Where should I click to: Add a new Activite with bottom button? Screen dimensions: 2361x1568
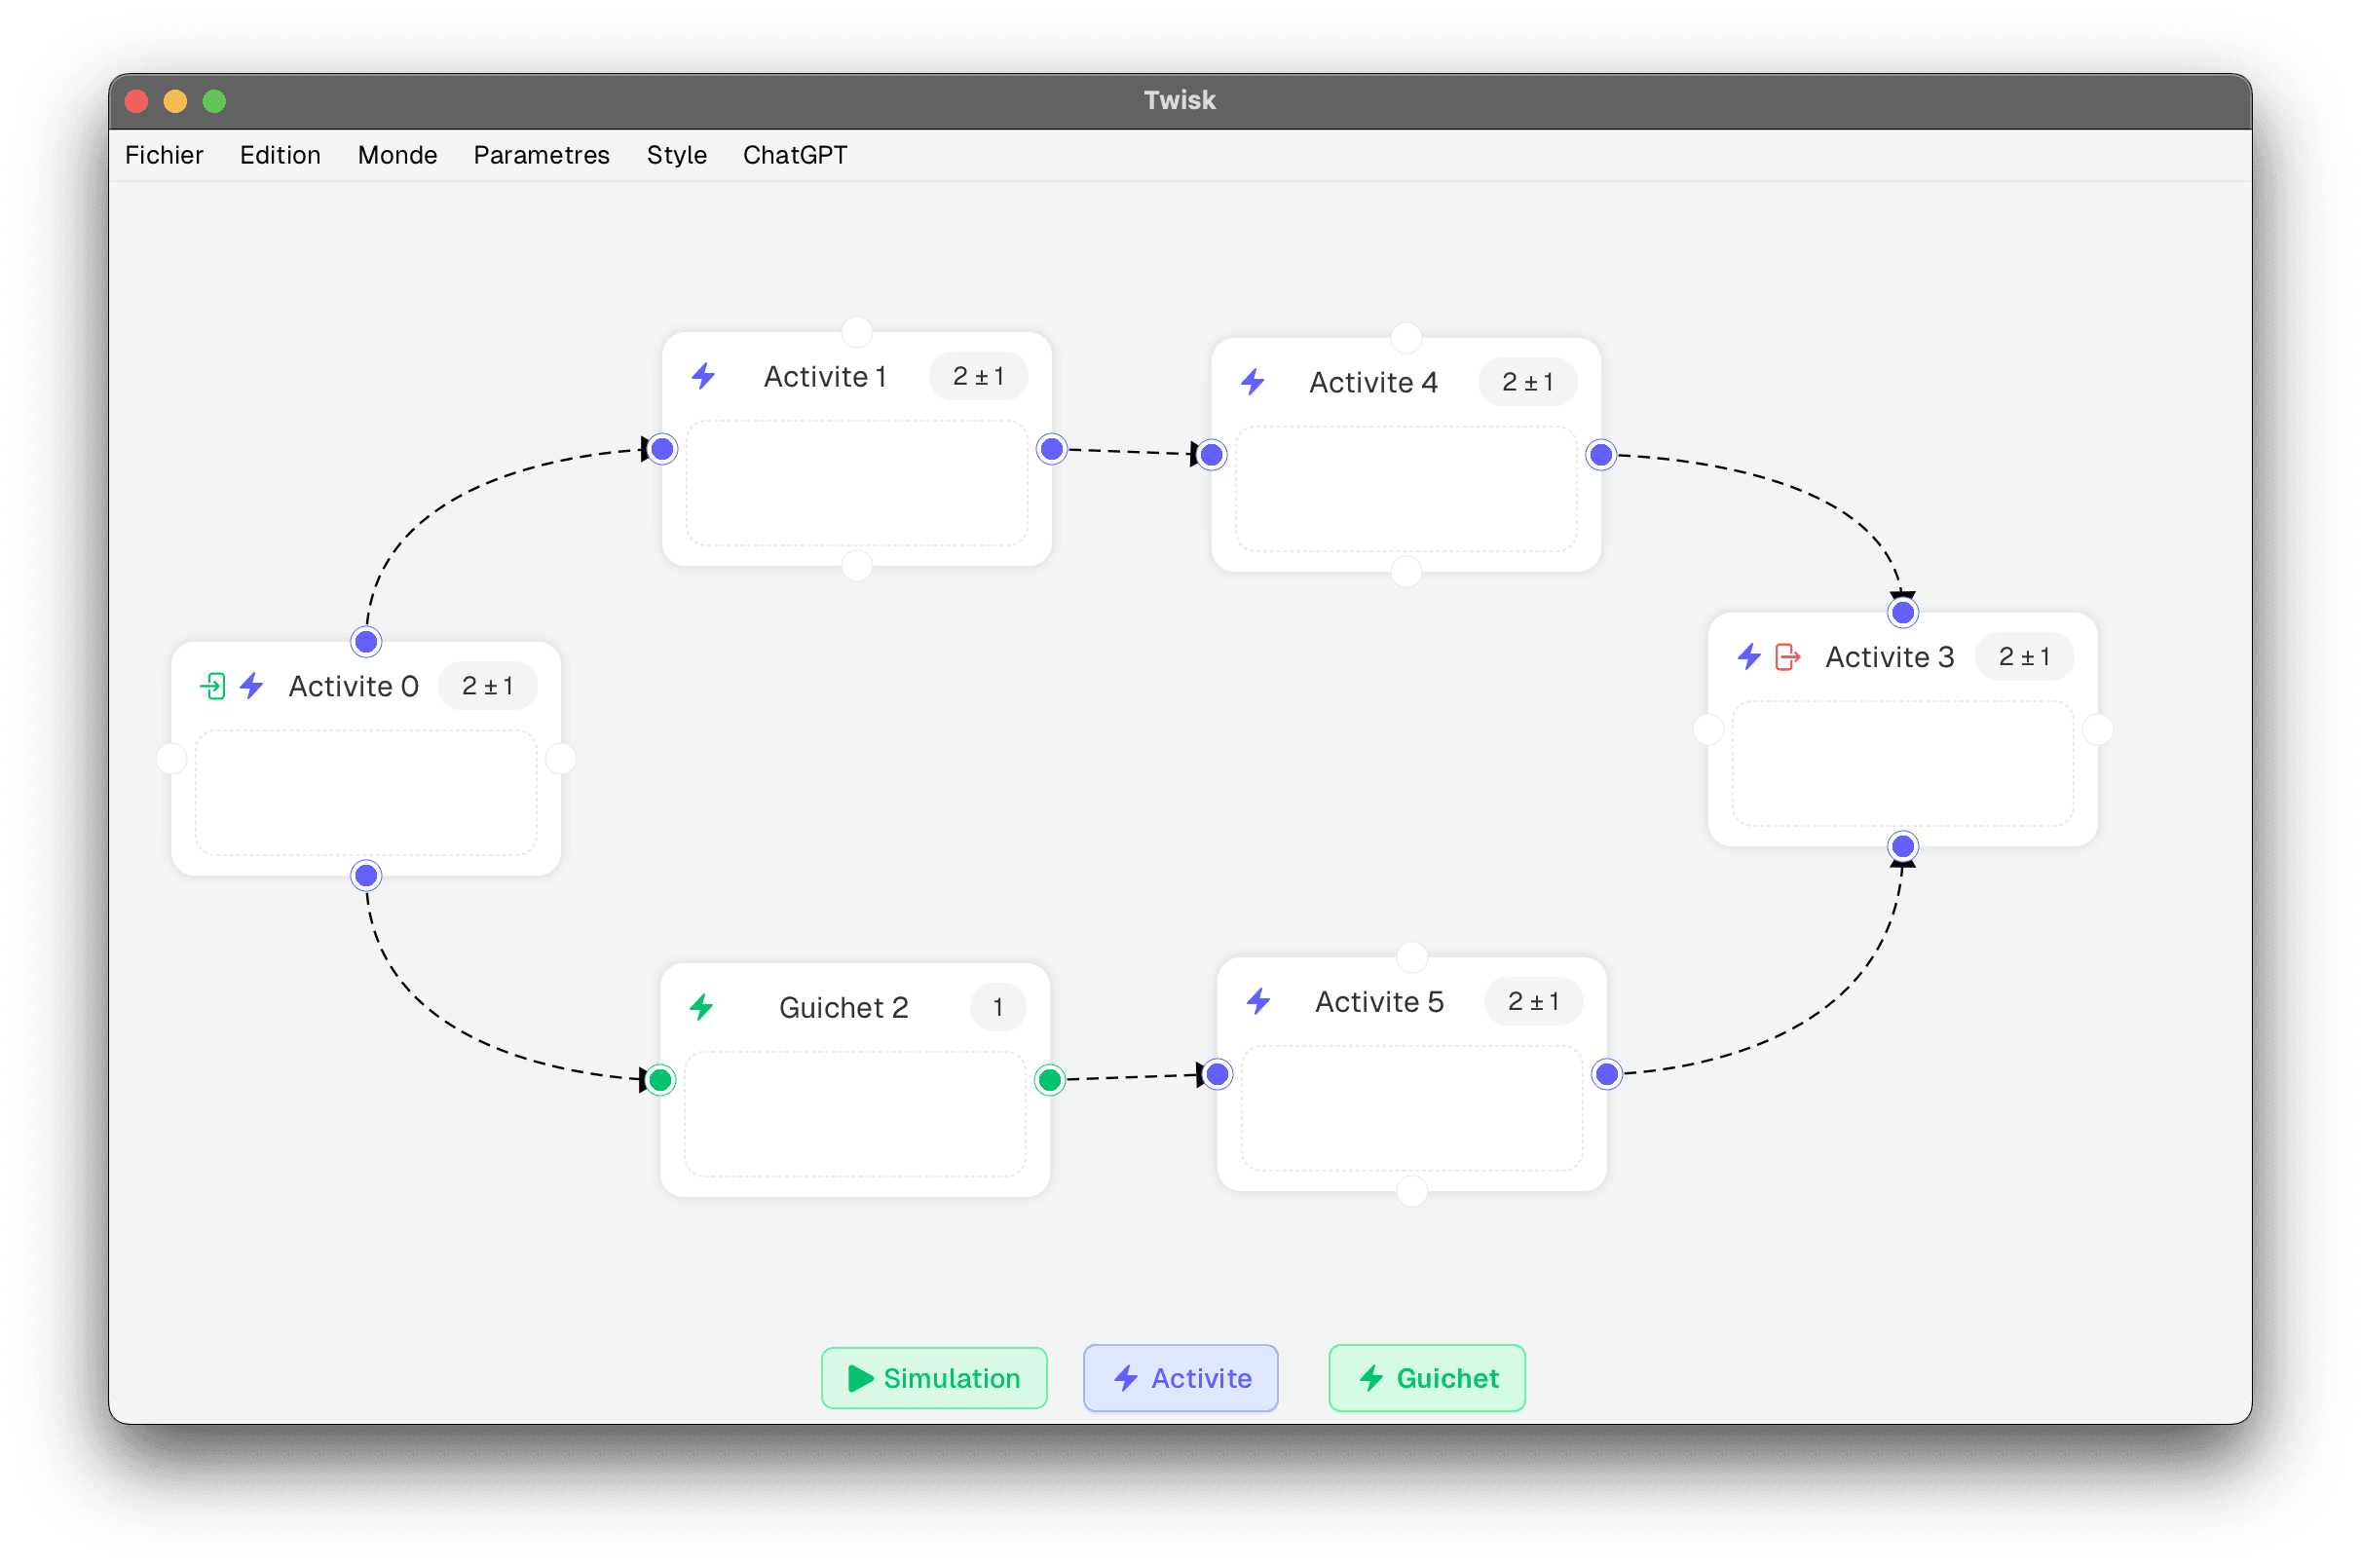pyautogui.click(x=1180, y=1378)
